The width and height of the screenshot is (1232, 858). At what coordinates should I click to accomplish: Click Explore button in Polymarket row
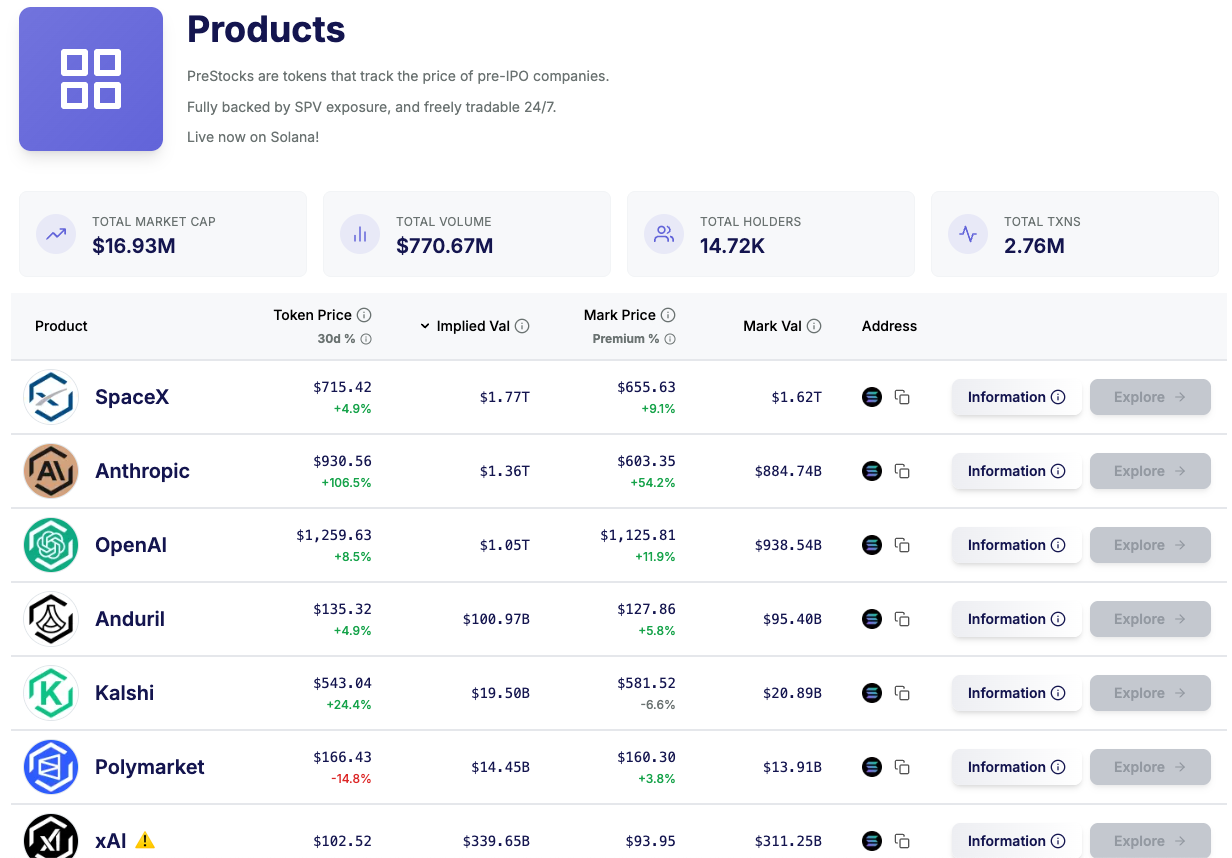[x=1150, y=767]
